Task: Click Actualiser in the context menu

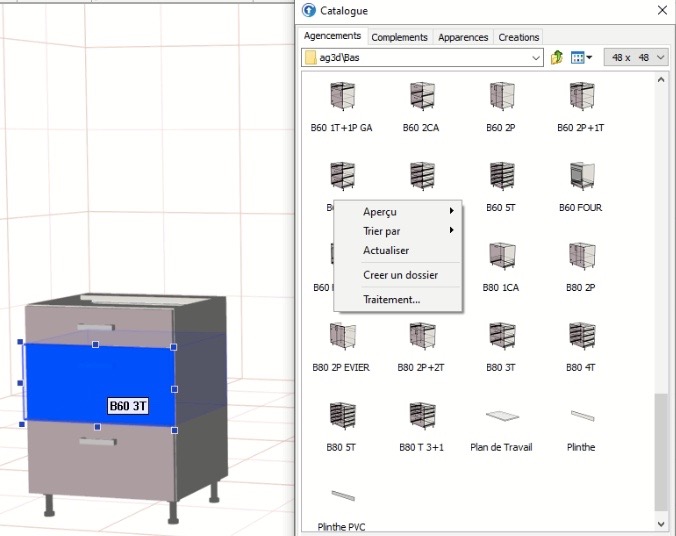Action: [x=386, y=251]
